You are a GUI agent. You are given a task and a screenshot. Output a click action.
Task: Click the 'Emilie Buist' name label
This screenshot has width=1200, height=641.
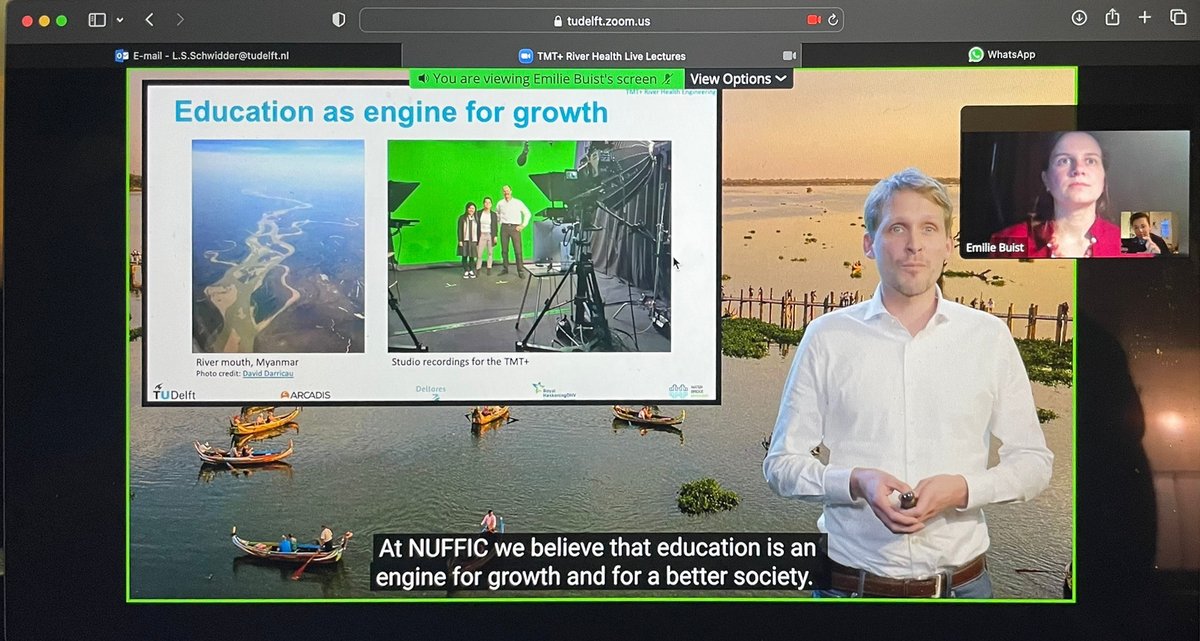pyautogui.click(x=996, y=247)
